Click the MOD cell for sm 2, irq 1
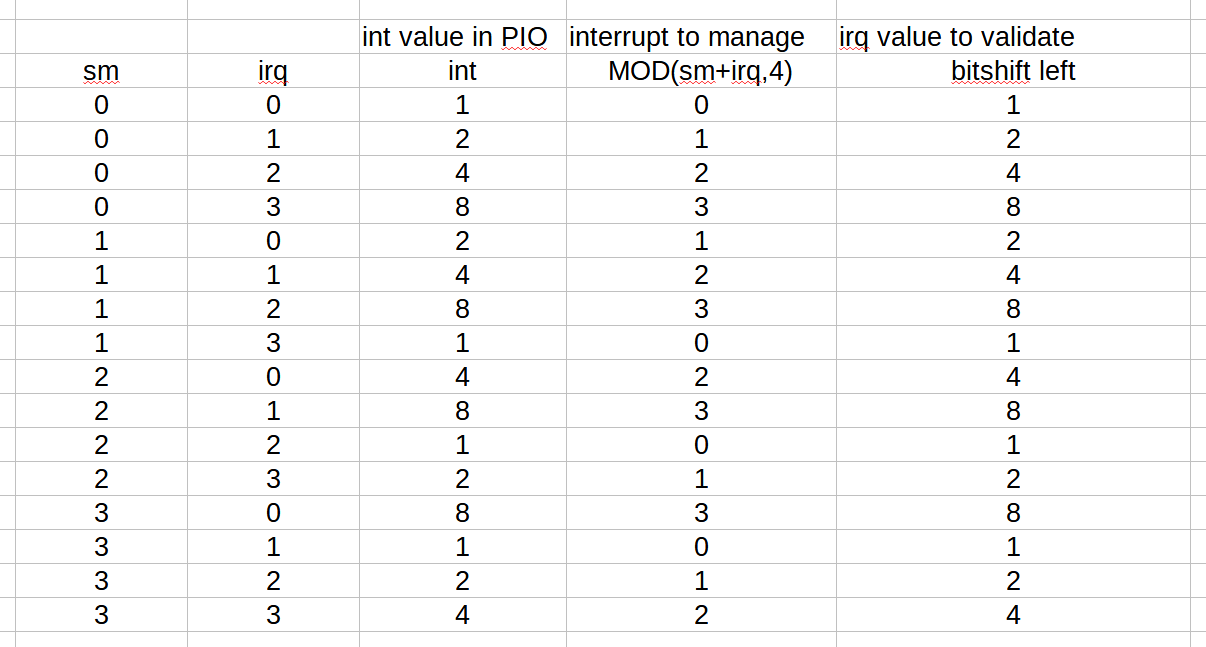The image size is (1206, 647). pos(700,411)
